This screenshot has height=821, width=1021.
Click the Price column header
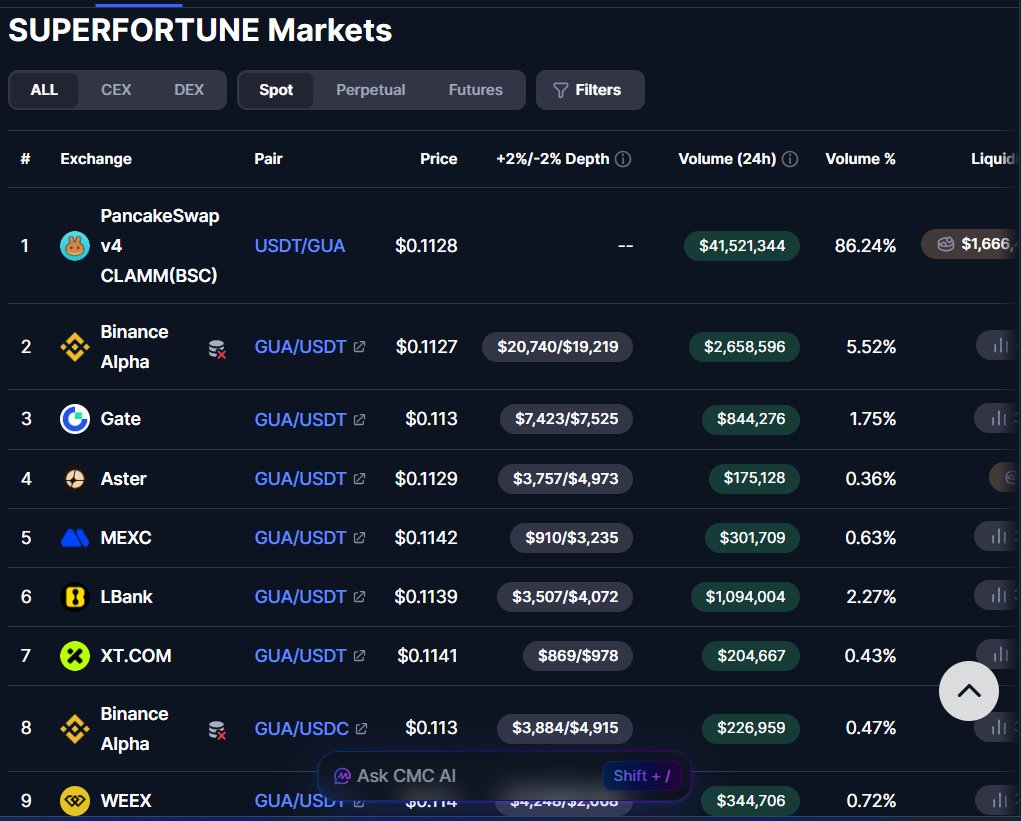coord(438,159)
